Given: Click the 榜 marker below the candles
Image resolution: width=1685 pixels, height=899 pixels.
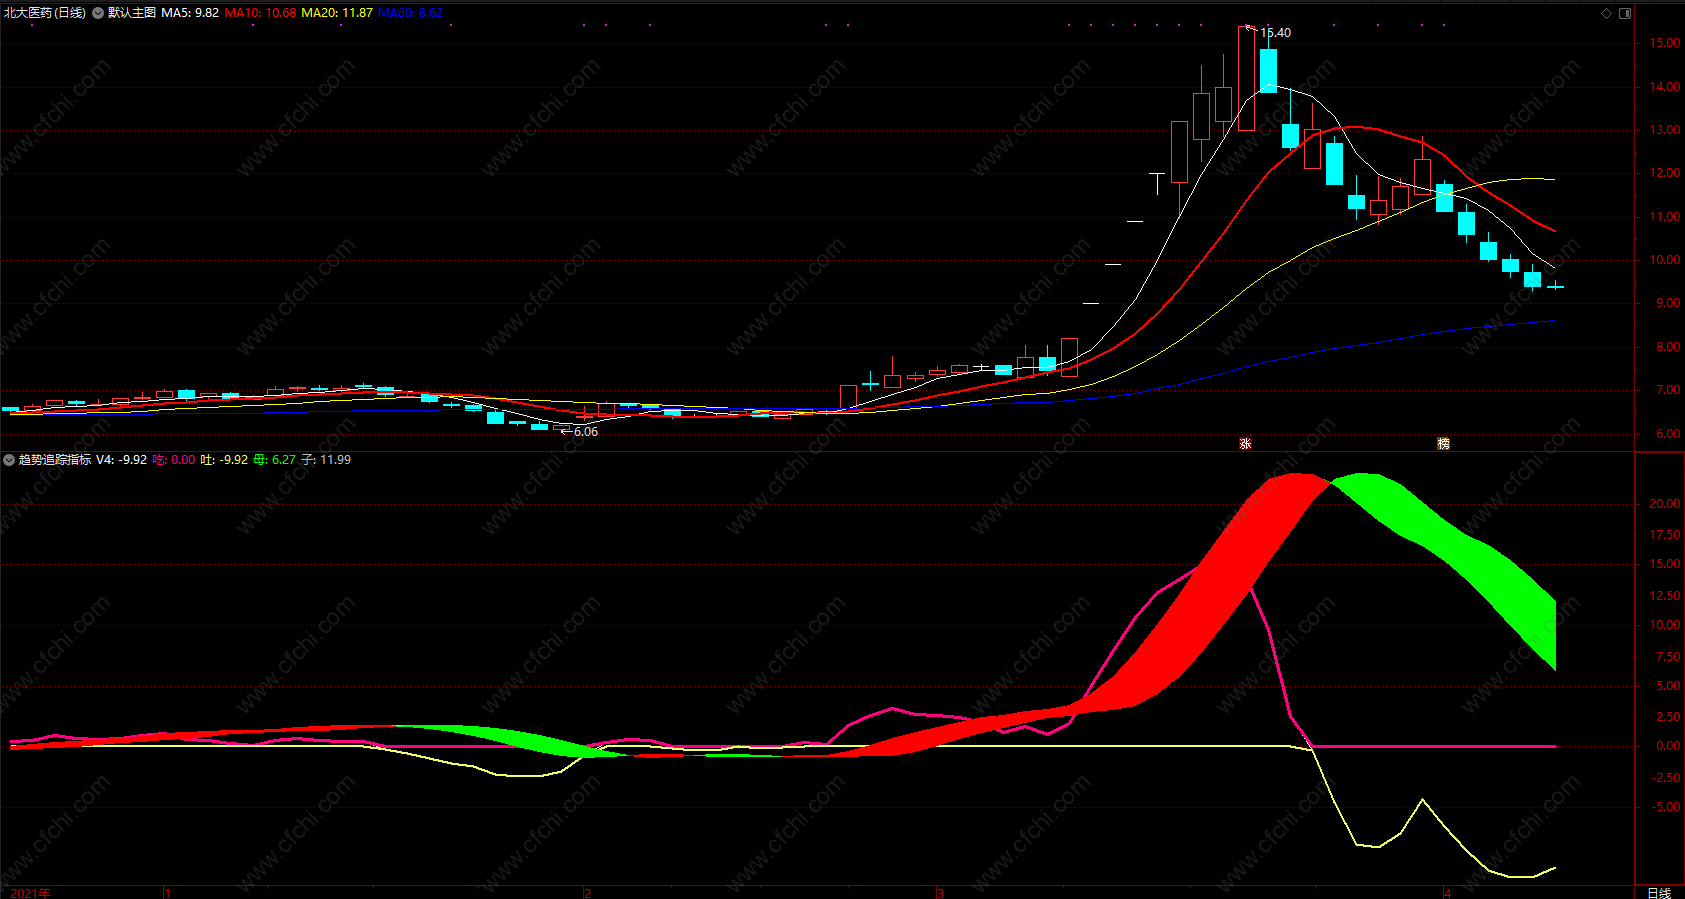Looking at the screenshot, I should (x=1443, y=443).
